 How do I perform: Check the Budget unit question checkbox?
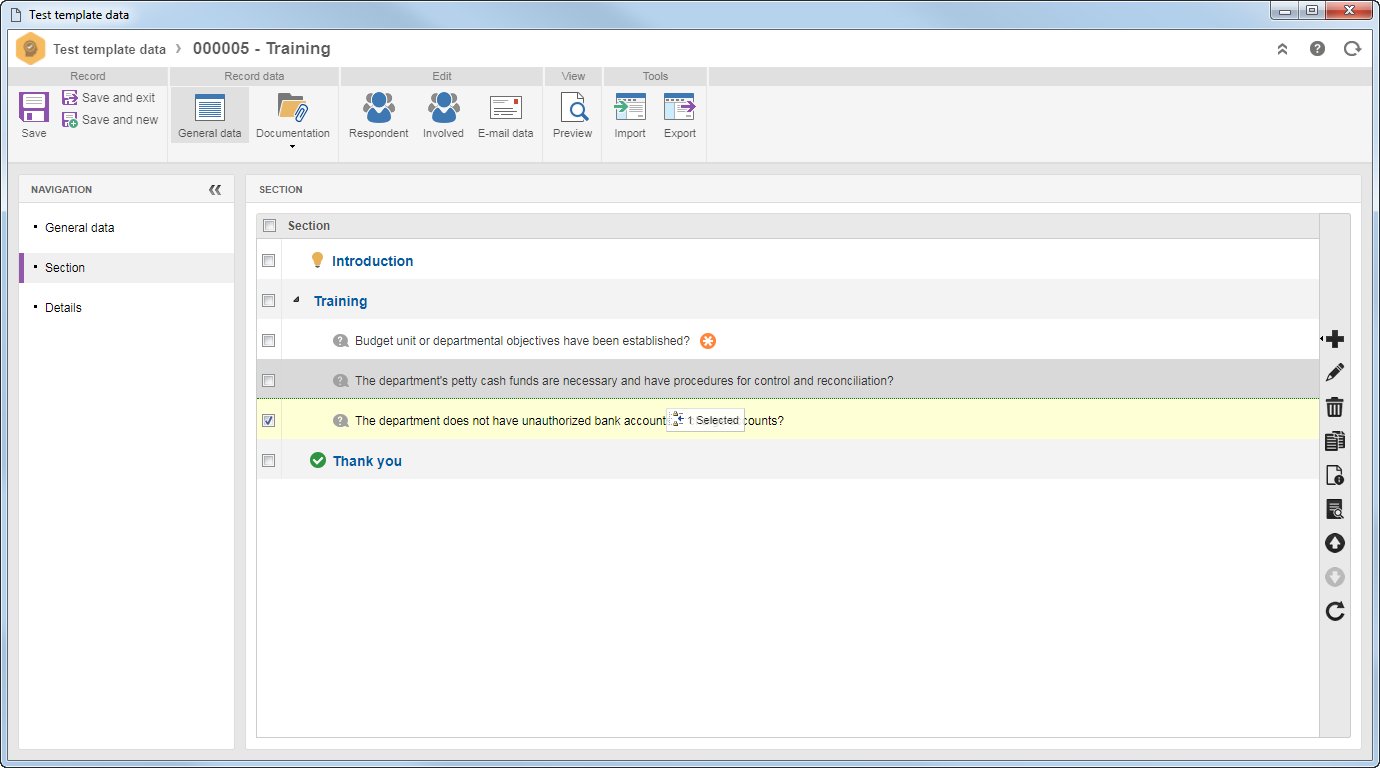pos(268,340)
